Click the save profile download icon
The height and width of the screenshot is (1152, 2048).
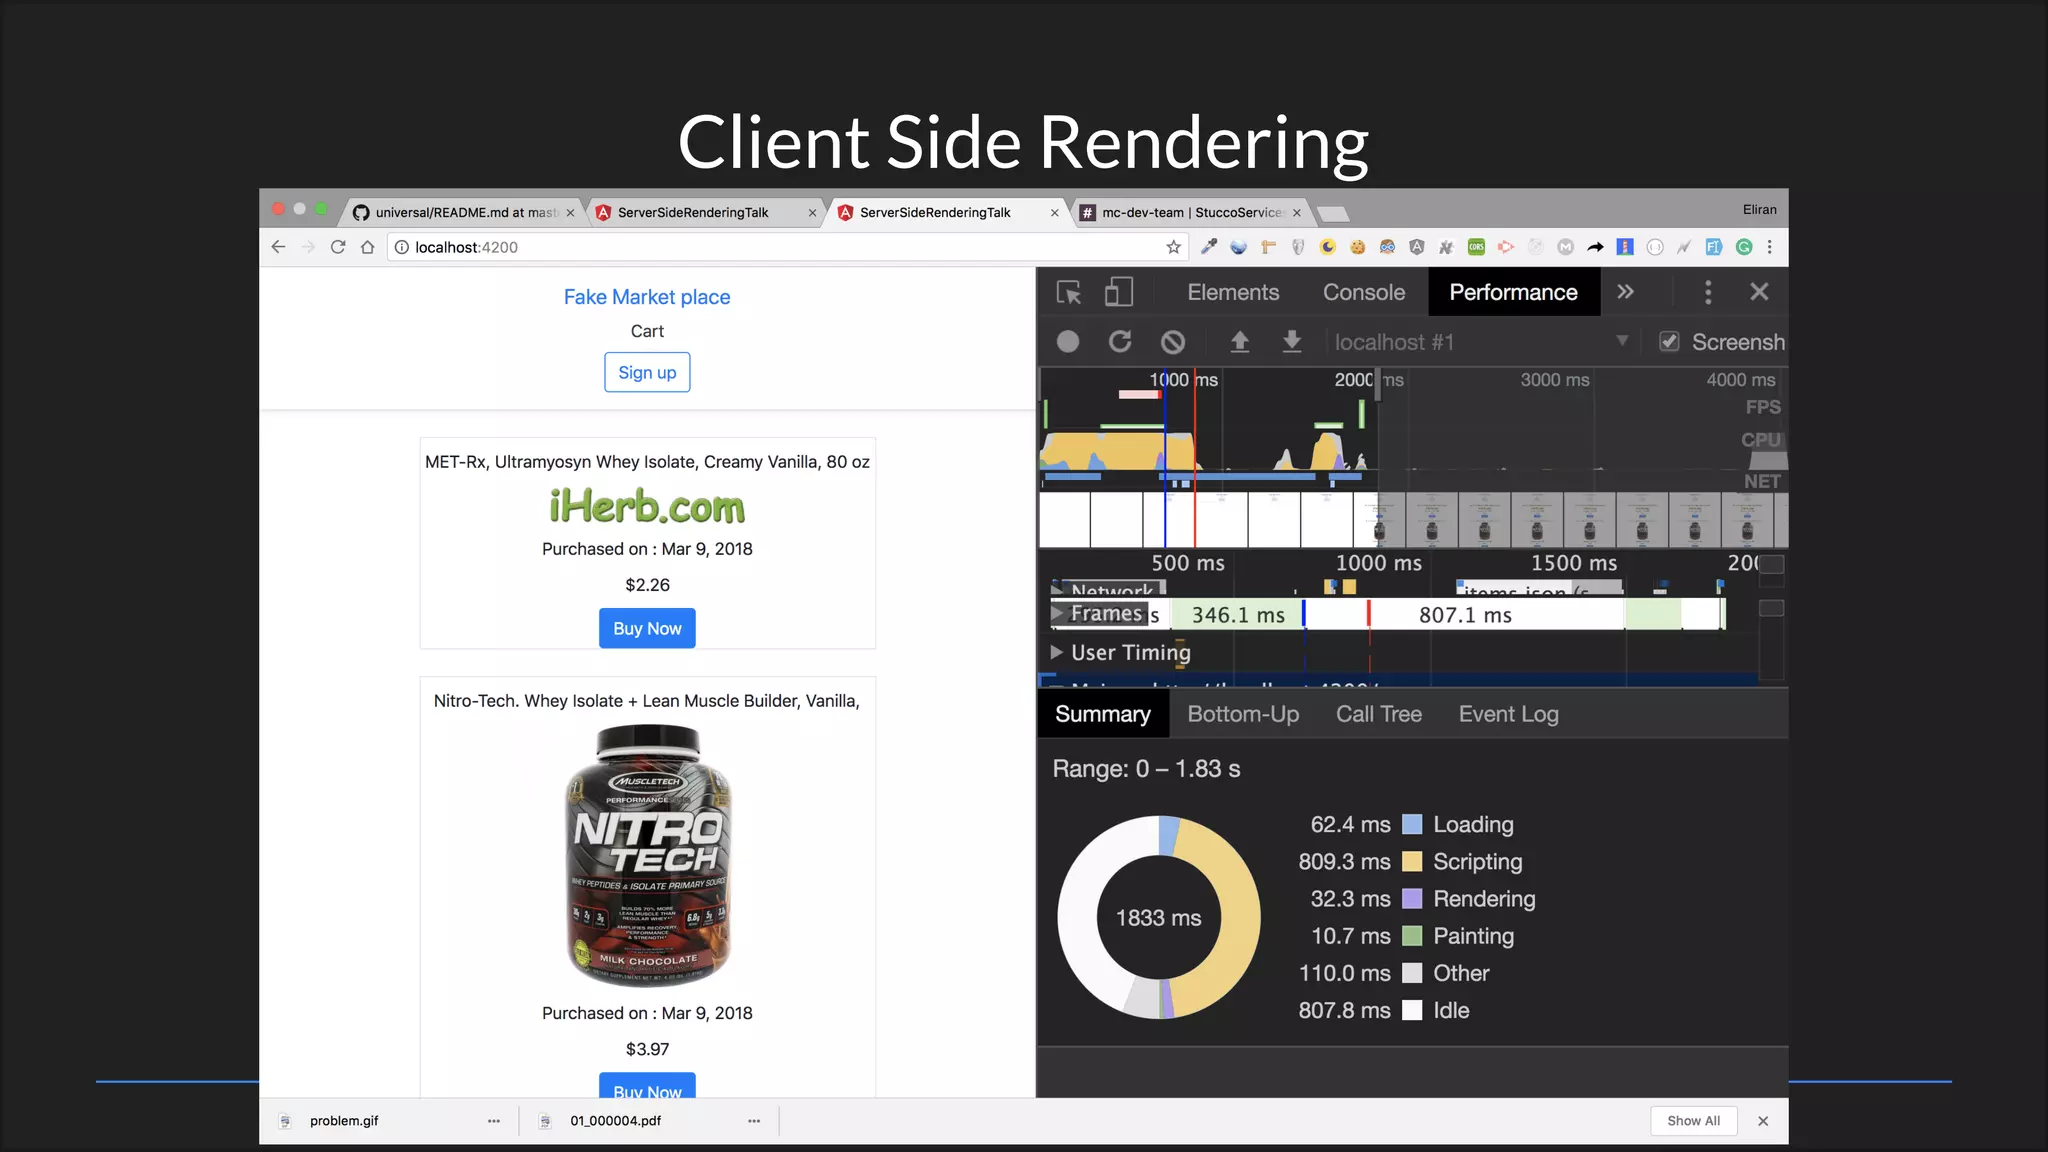(1292, 342)
